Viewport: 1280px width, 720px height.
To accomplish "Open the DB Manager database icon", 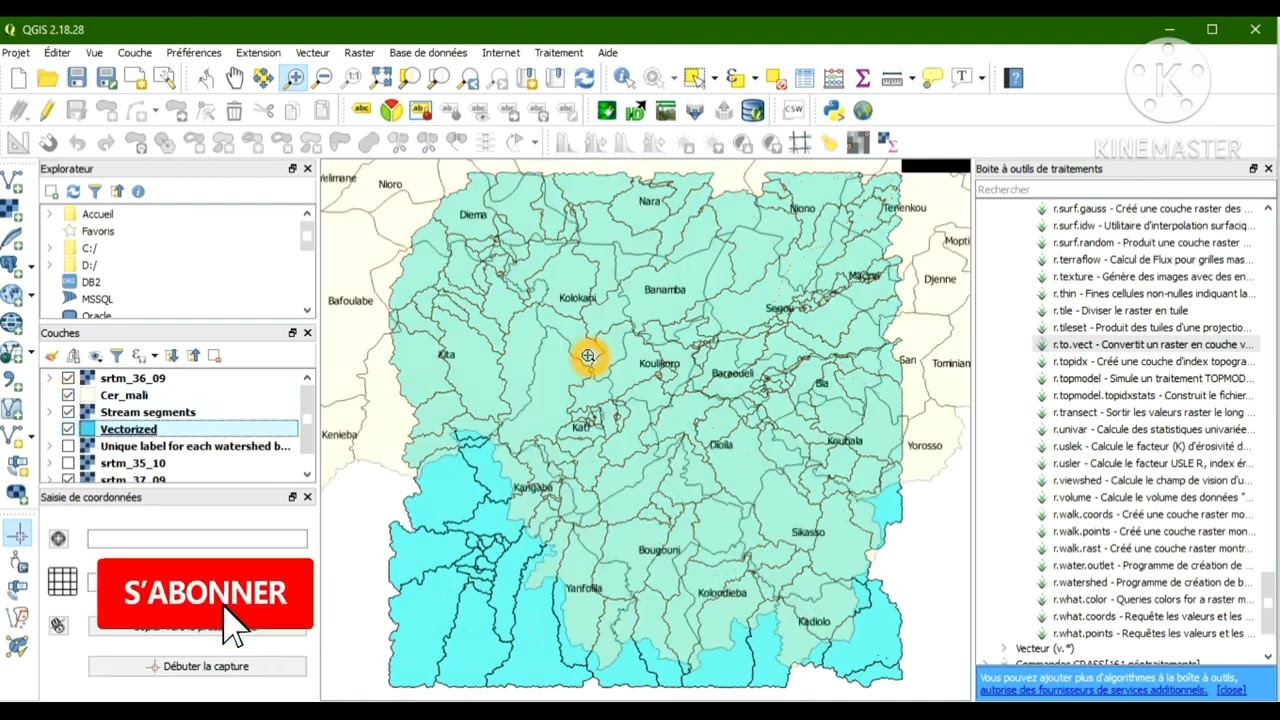I will 753,111.
